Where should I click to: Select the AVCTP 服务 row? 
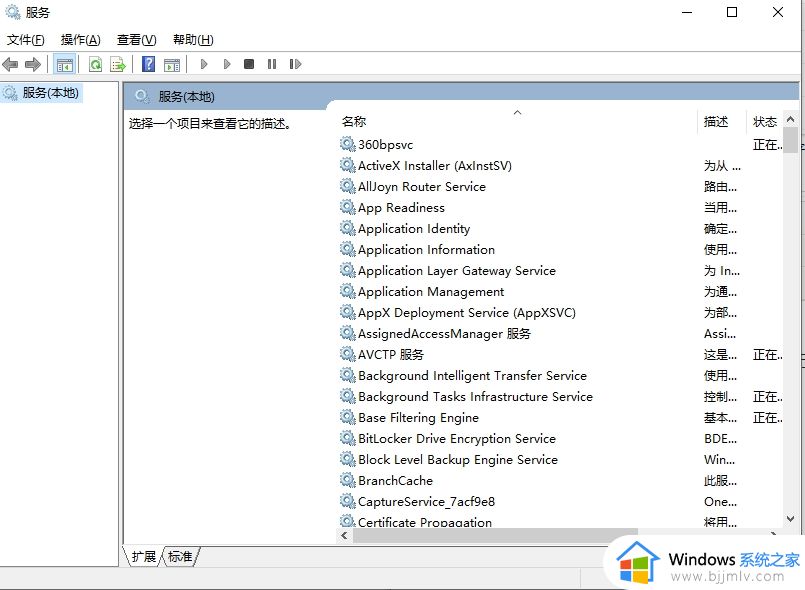click(x=561, y=355)
